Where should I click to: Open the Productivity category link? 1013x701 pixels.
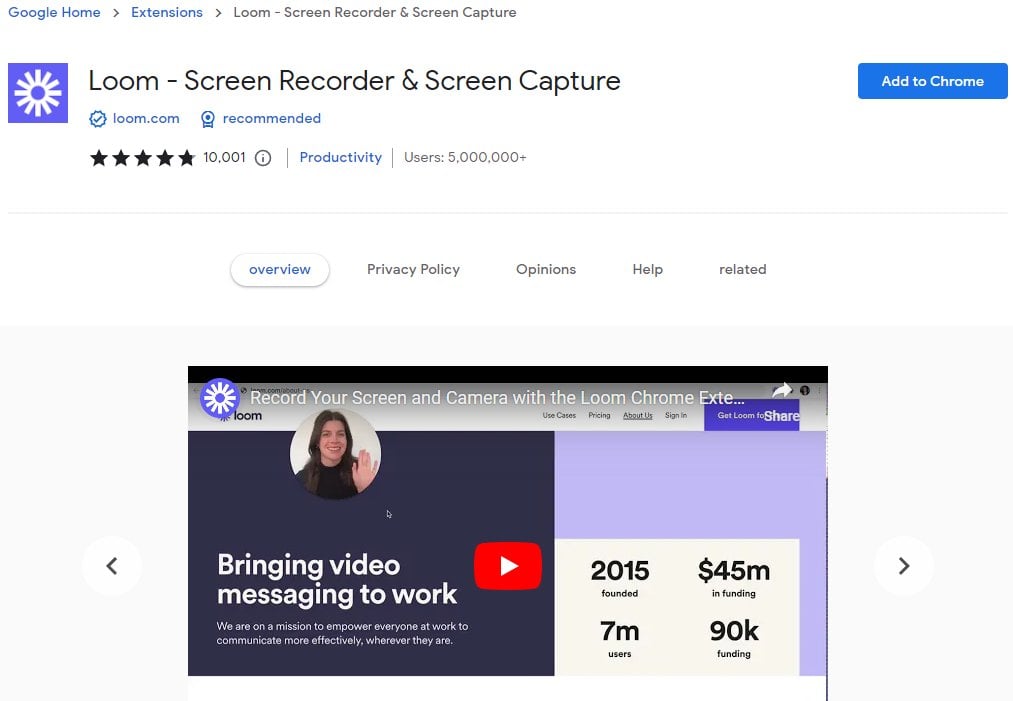click(x=340, y=158)
